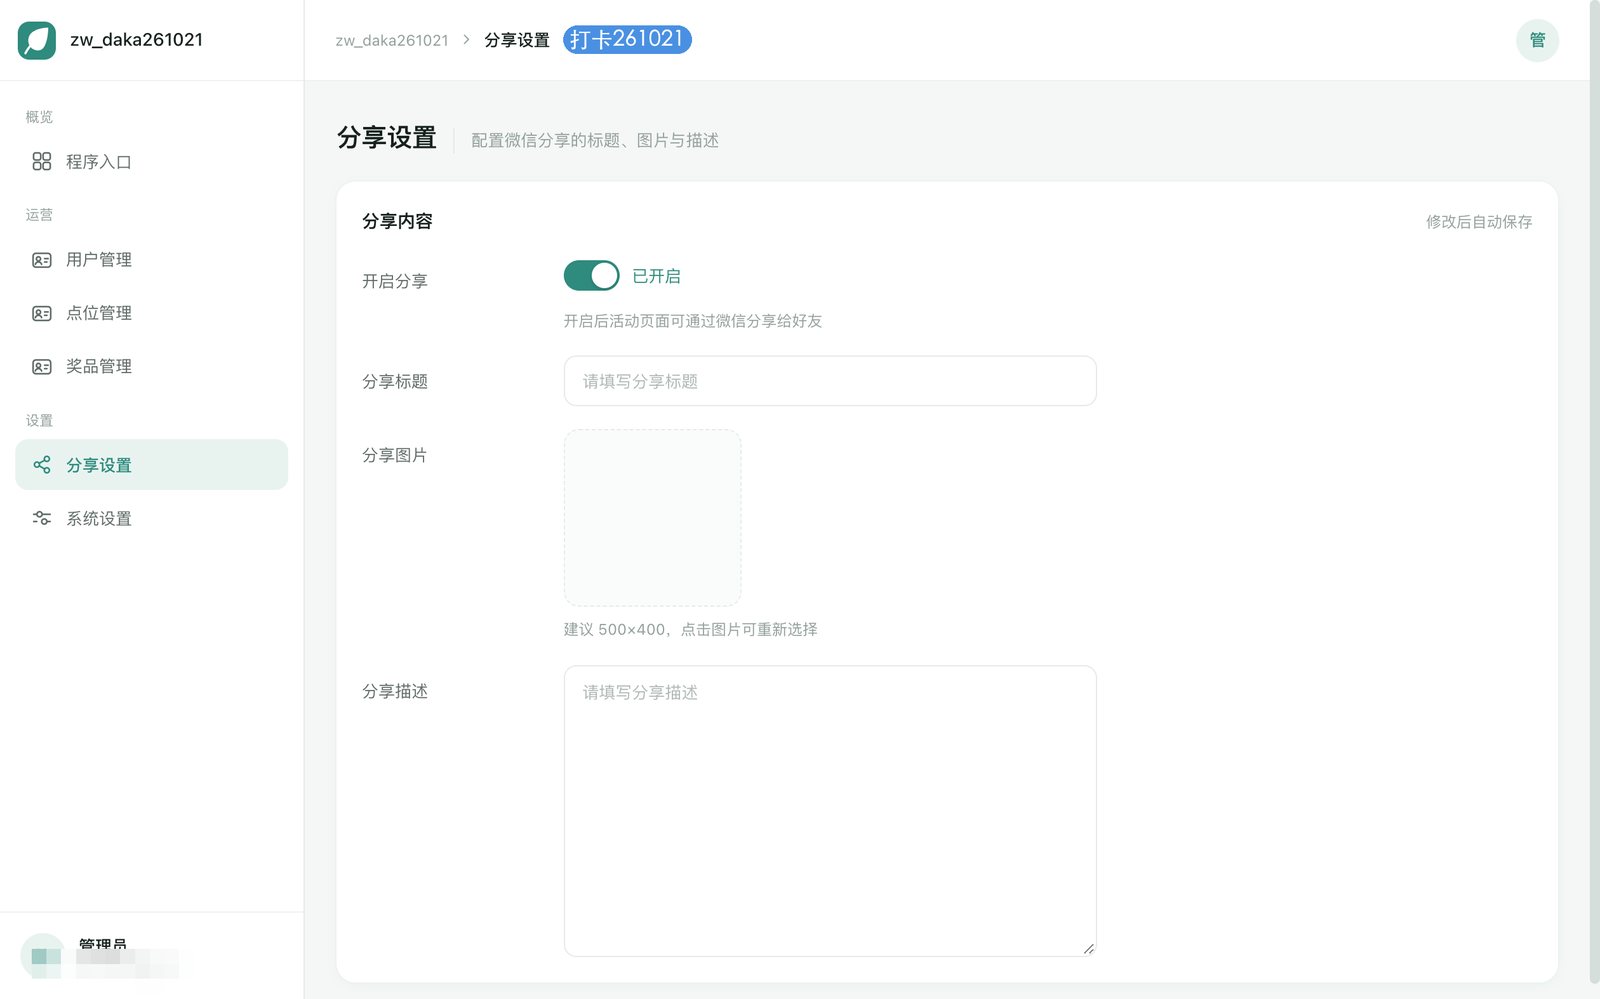Click the 修改后自动保存 note
1600x999 pixels.
click(1479, 222)
